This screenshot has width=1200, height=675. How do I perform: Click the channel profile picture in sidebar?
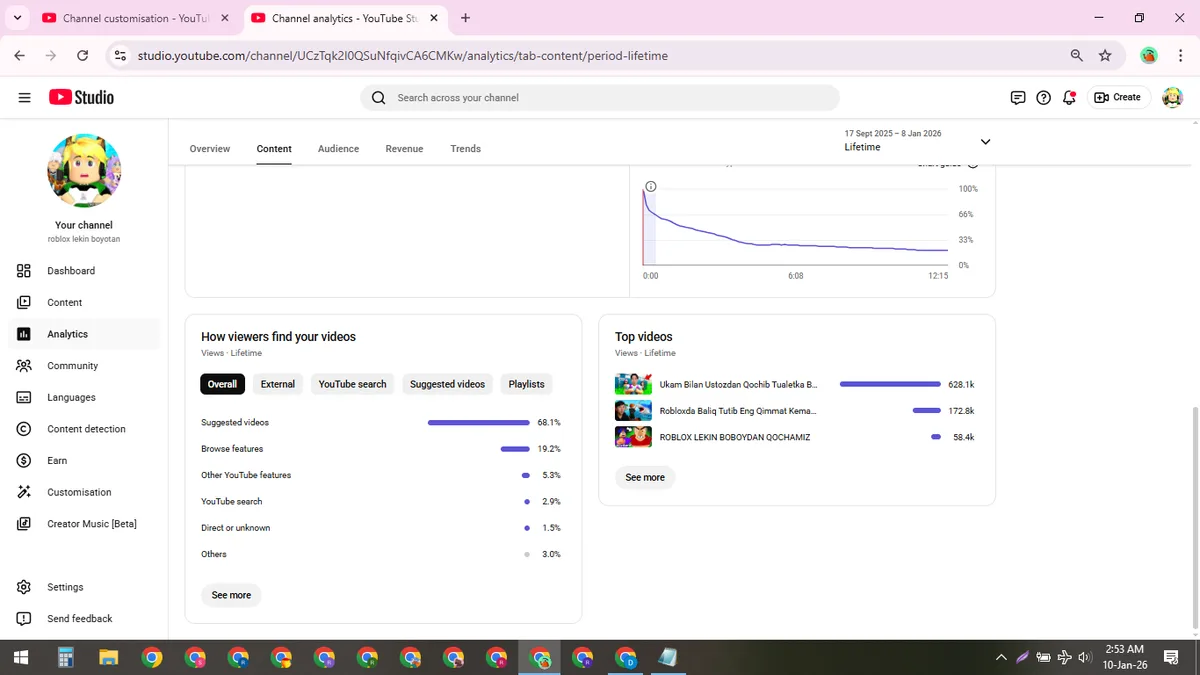point(84,170)
